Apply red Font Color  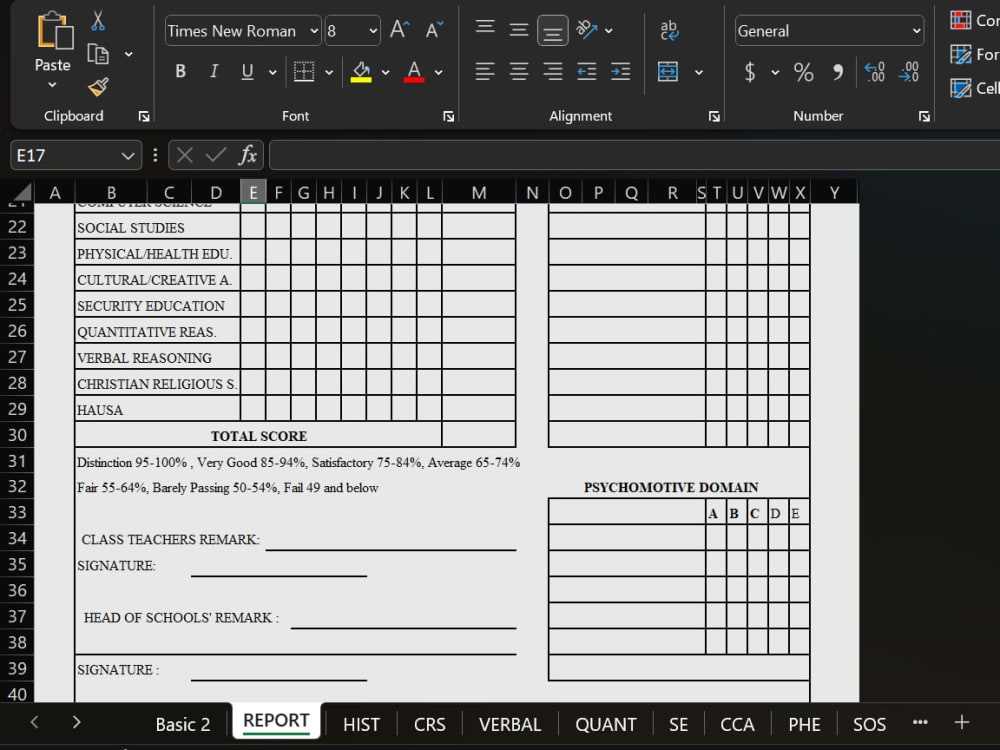414,71
